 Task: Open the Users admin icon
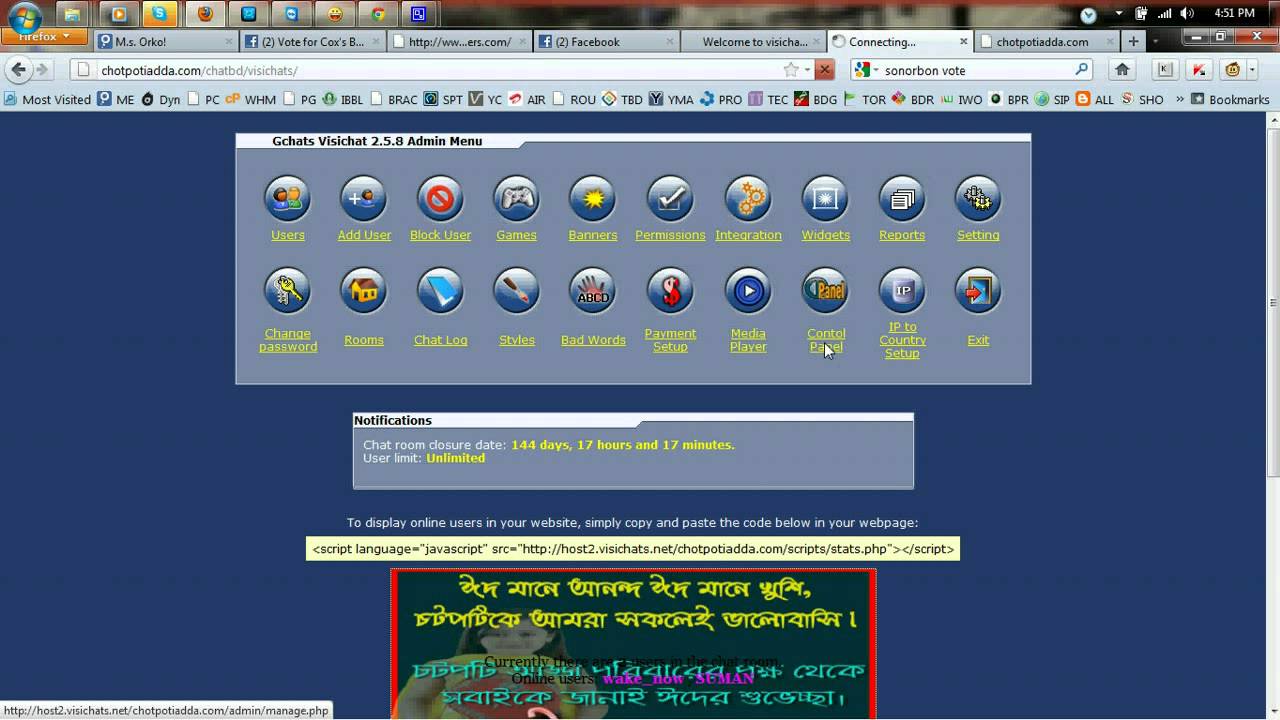[287, 198]
